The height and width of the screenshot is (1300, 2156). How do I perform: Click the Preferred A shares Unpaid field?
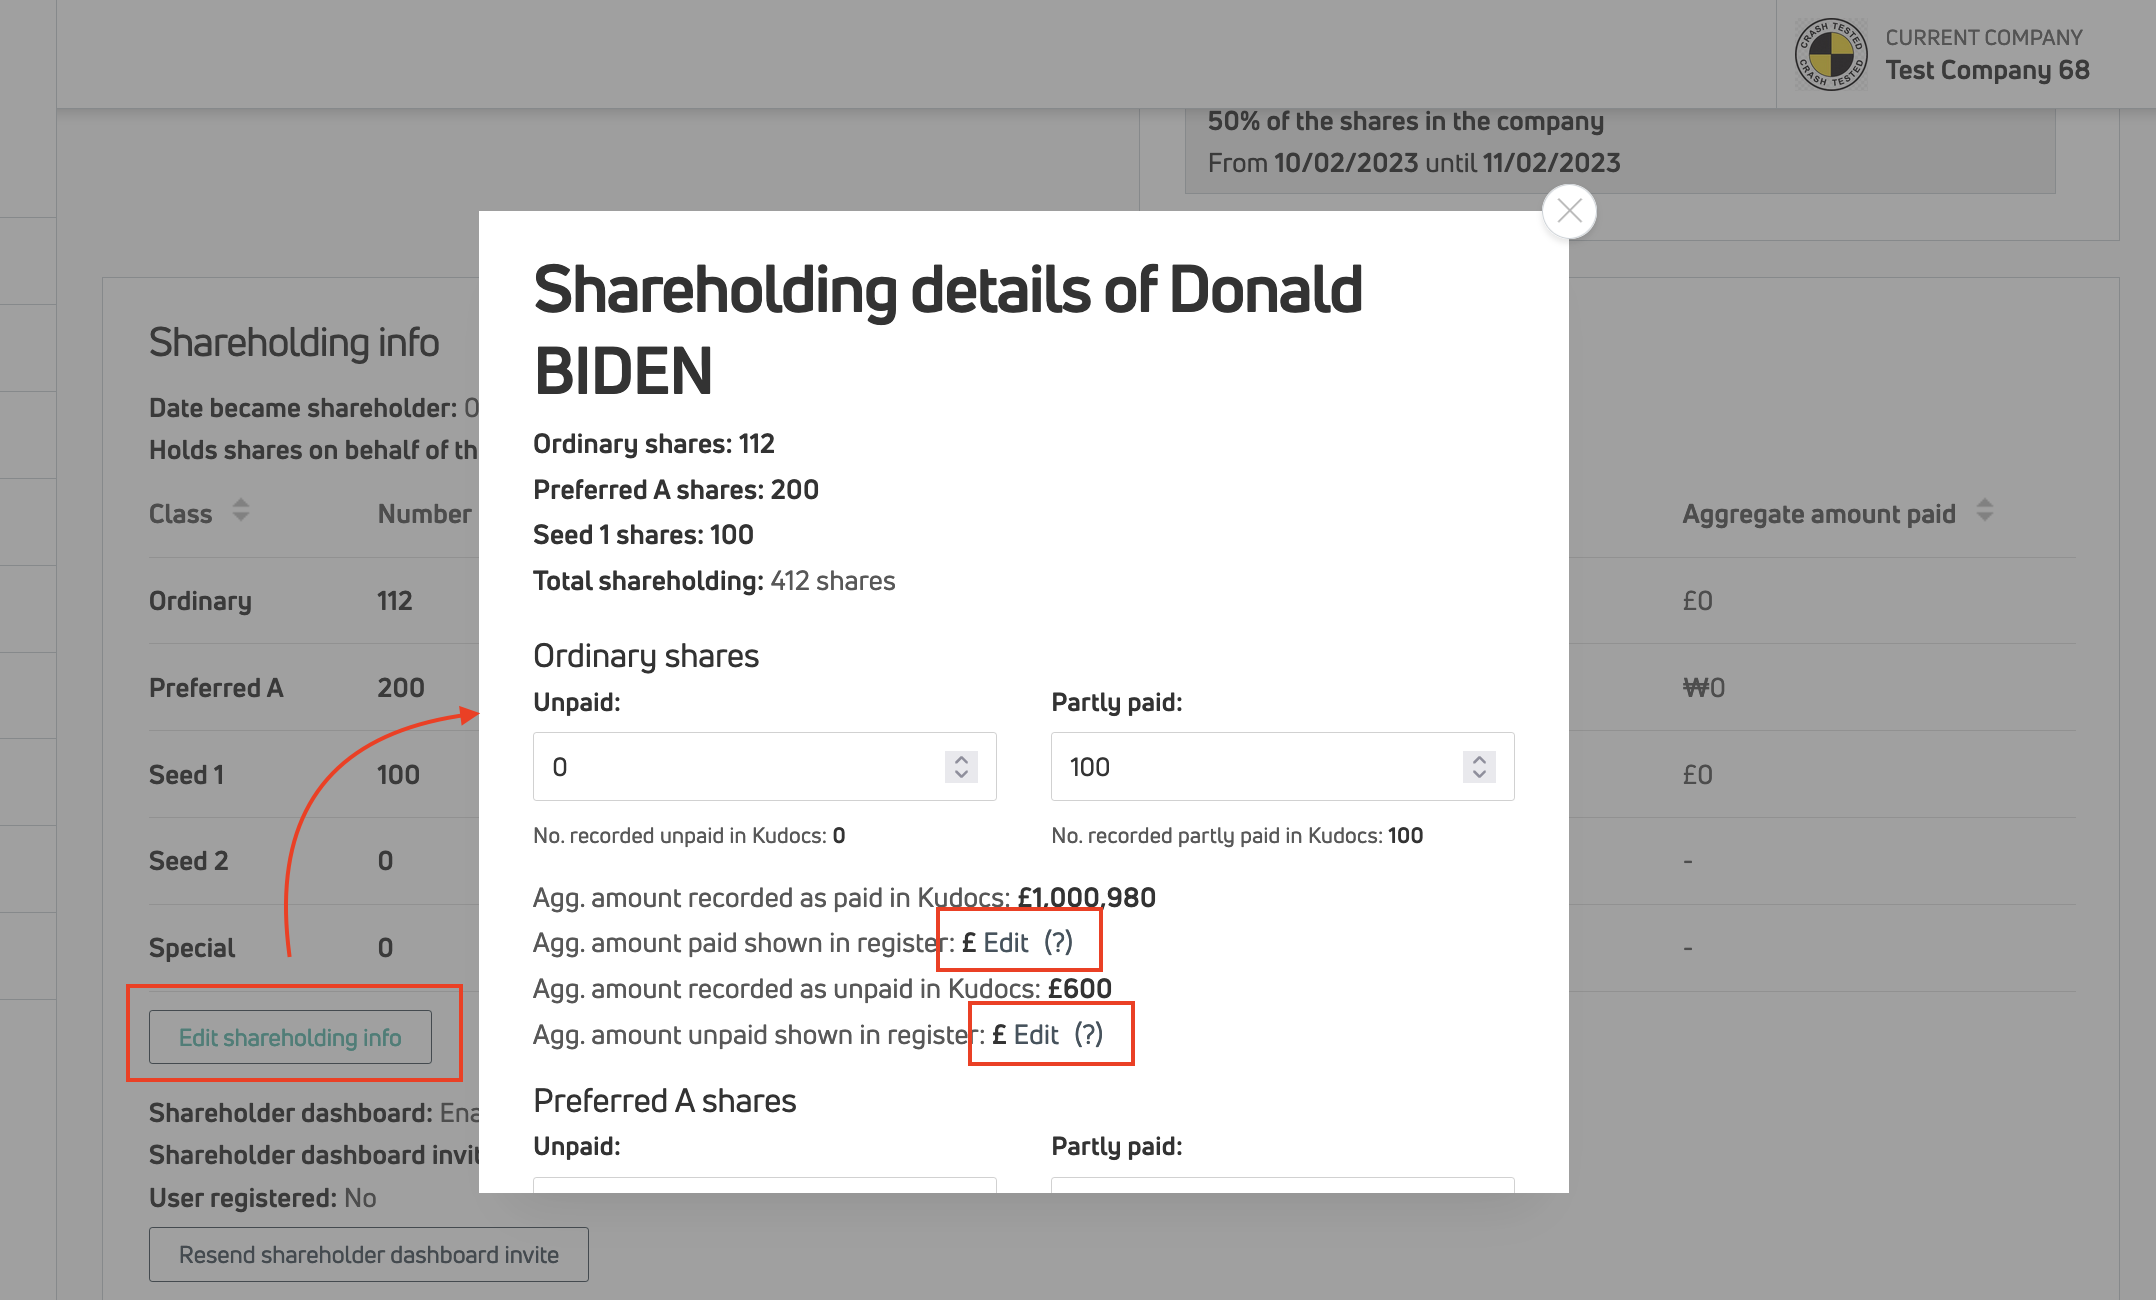pyautogui.click(x=764, y=1185)
